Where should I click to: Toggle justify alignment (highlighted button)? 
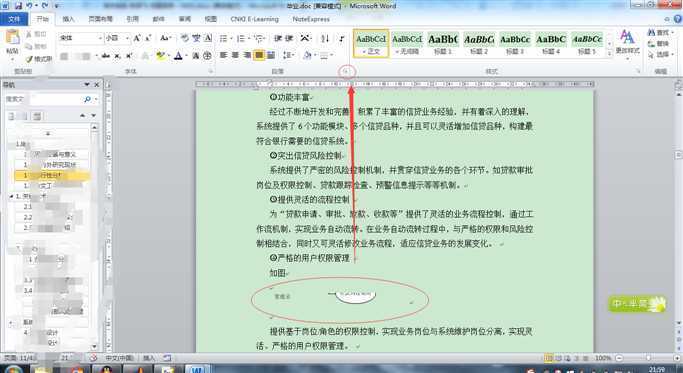coord(259,55)
